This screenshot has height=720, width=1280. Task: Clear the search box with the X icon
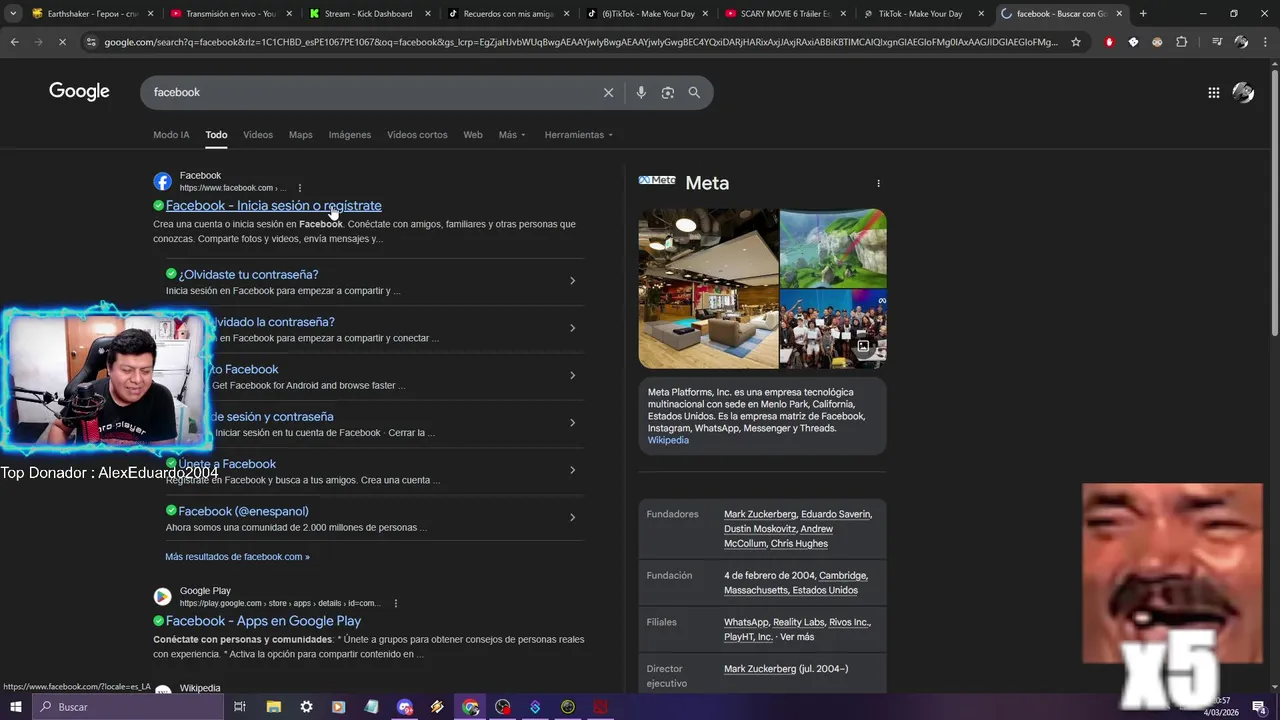tap(608, 92)
